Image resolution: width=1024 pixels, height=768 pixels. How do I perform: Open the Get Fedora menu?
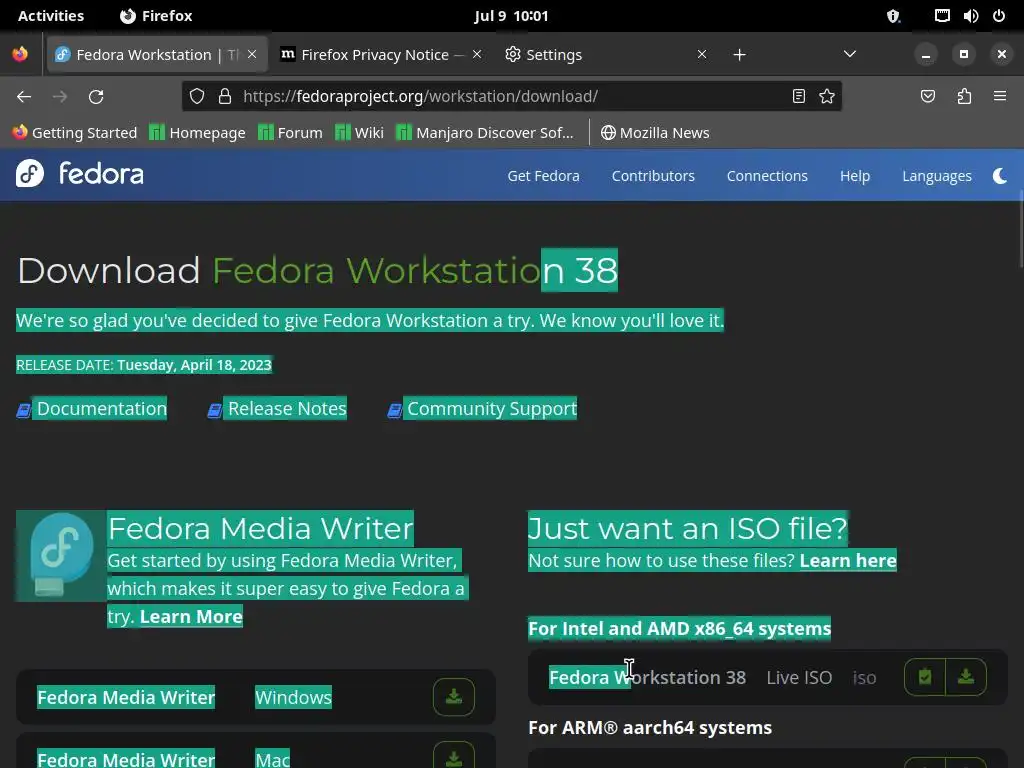pyautogui.click(x=543, y=176)
